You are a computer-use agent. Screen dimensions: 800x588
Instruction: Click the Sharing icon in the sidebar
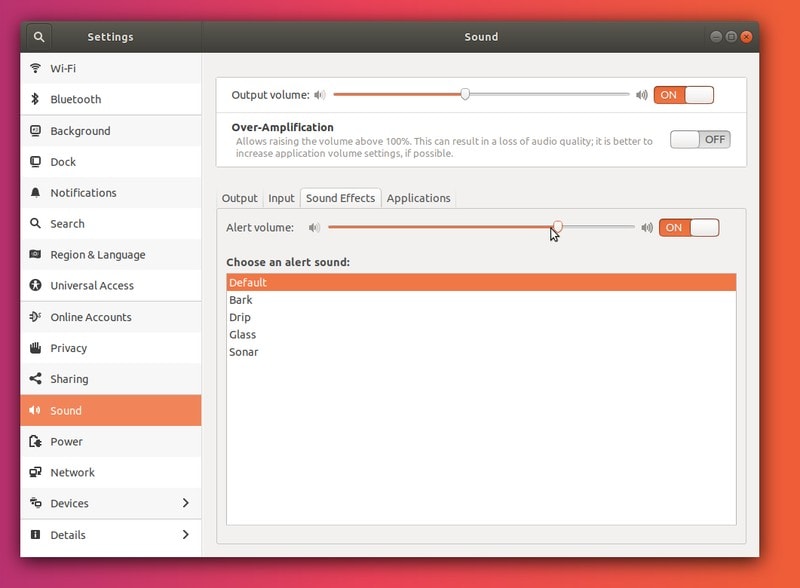coord(36,379)
